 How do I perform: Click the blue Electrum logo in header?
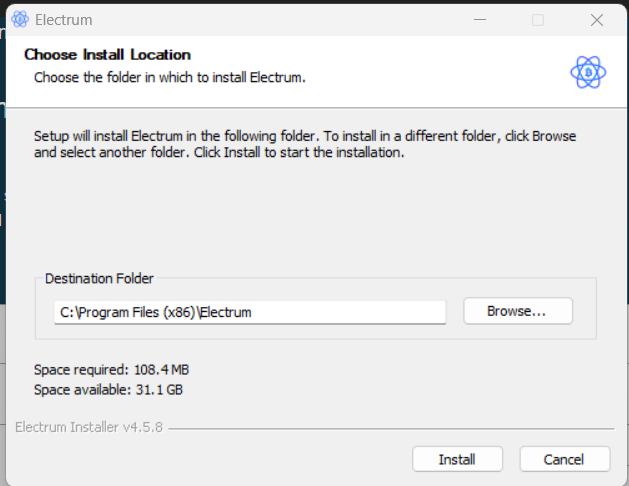pos(588,72)
